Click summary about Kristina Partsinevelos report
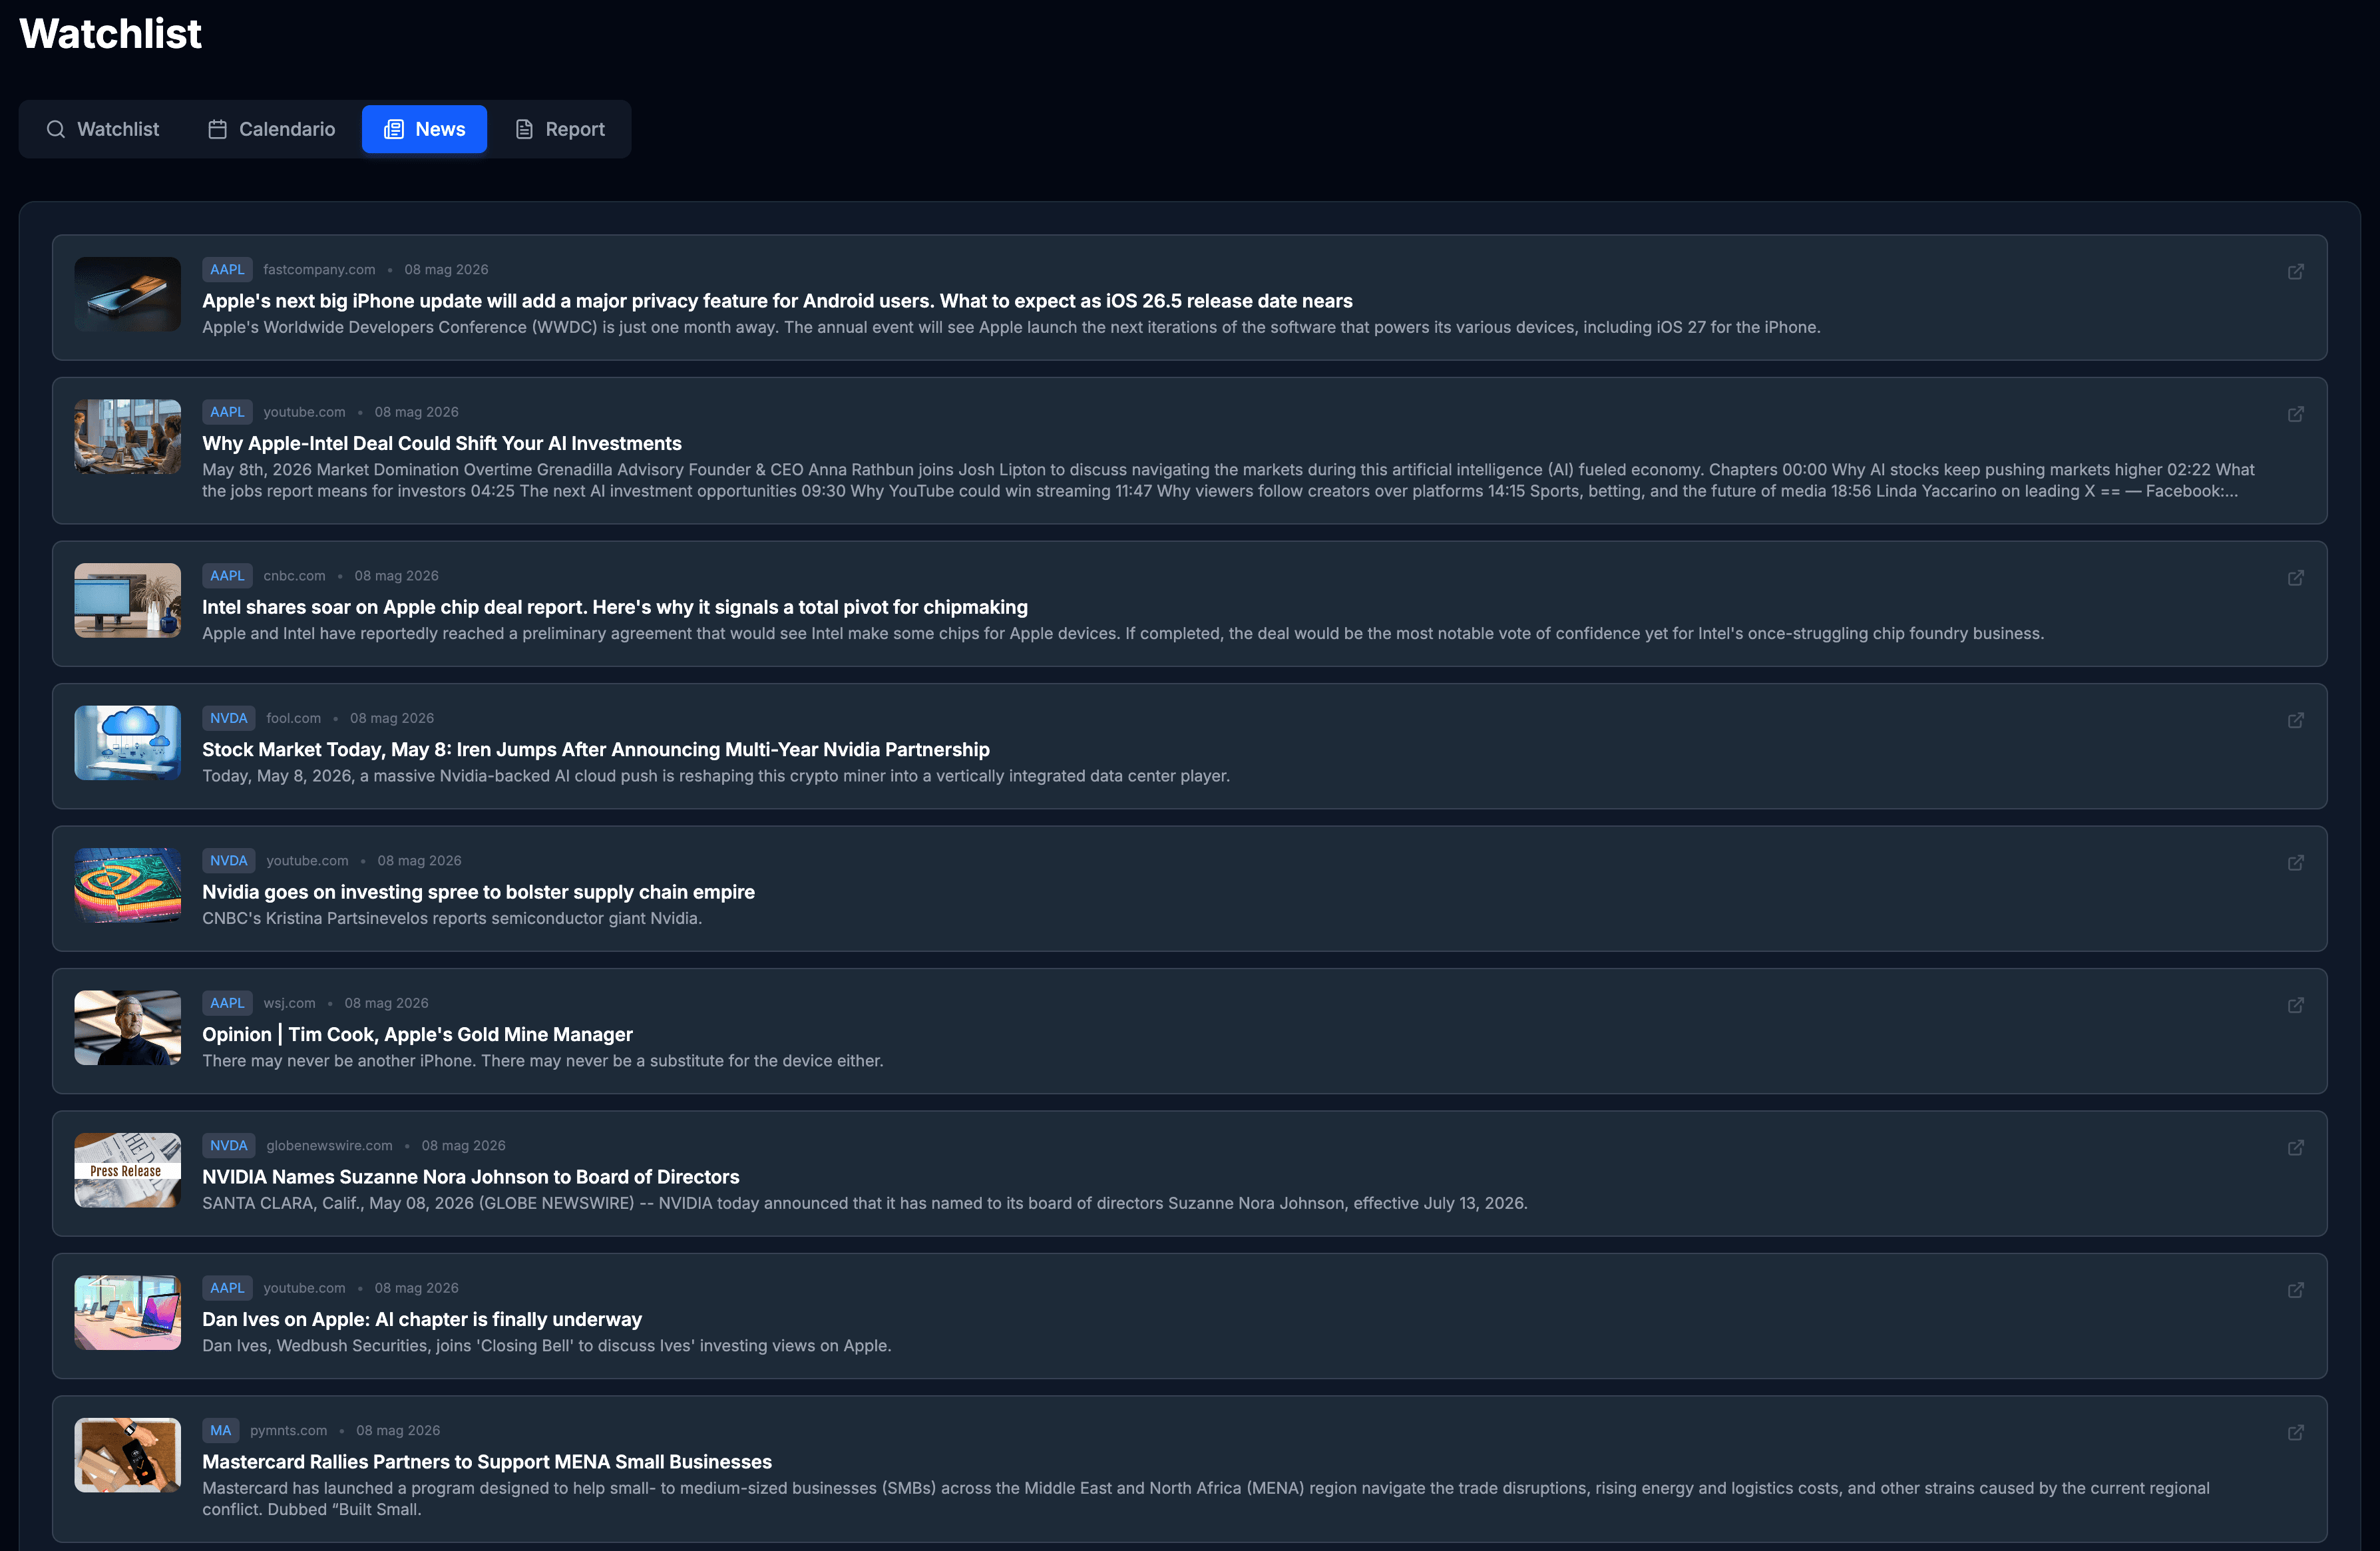Image resolution: width=2380 pixels, height=1551 pixels. point(452,918)
